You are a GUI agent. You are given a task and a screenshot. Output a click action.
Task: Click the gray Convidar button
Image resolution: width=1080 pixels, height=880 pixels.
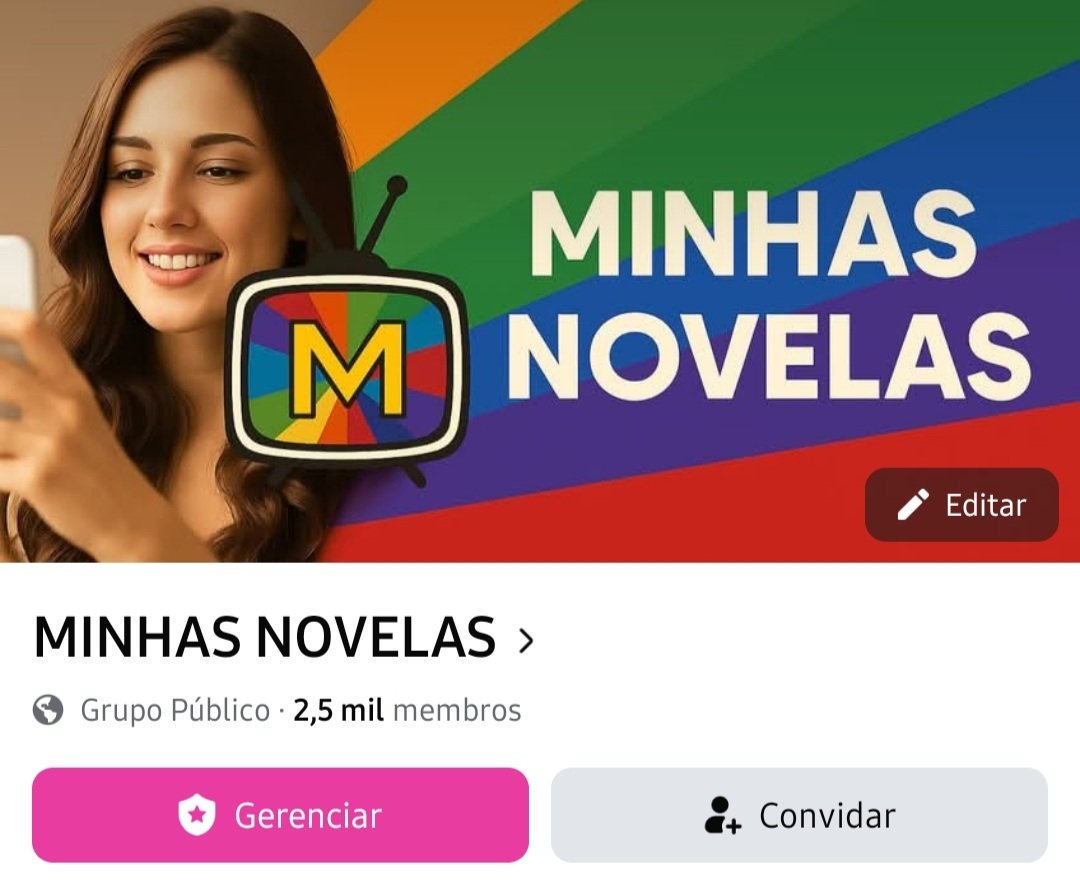tap(799, 815)
